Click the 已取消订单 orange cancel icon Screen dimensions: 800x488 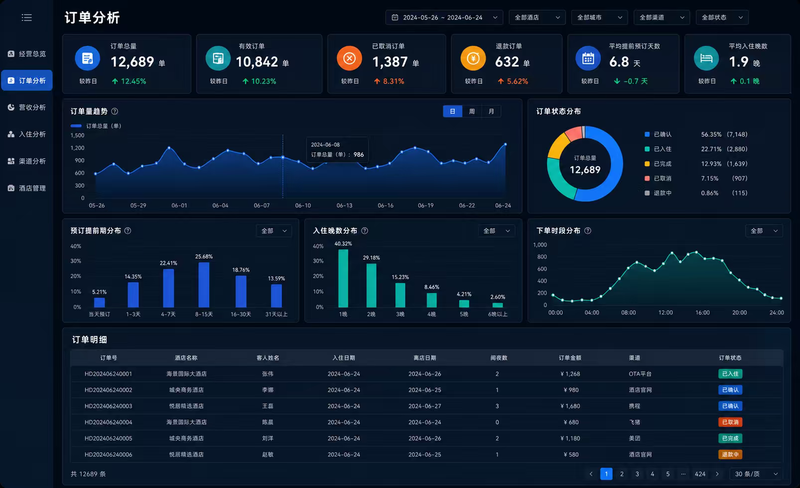click(349, 58)
